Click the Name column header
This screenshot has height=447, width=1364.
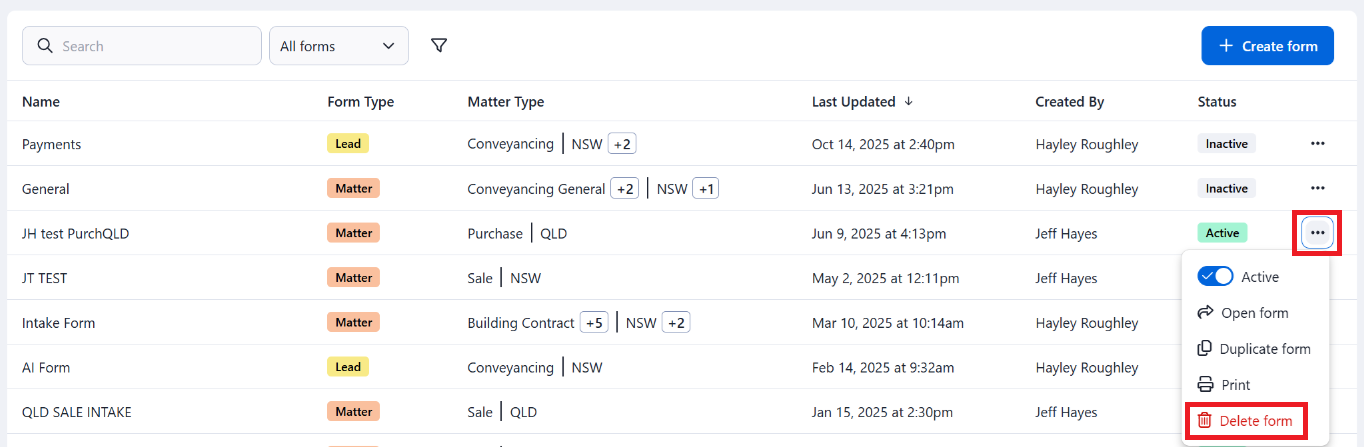point(41,102)
